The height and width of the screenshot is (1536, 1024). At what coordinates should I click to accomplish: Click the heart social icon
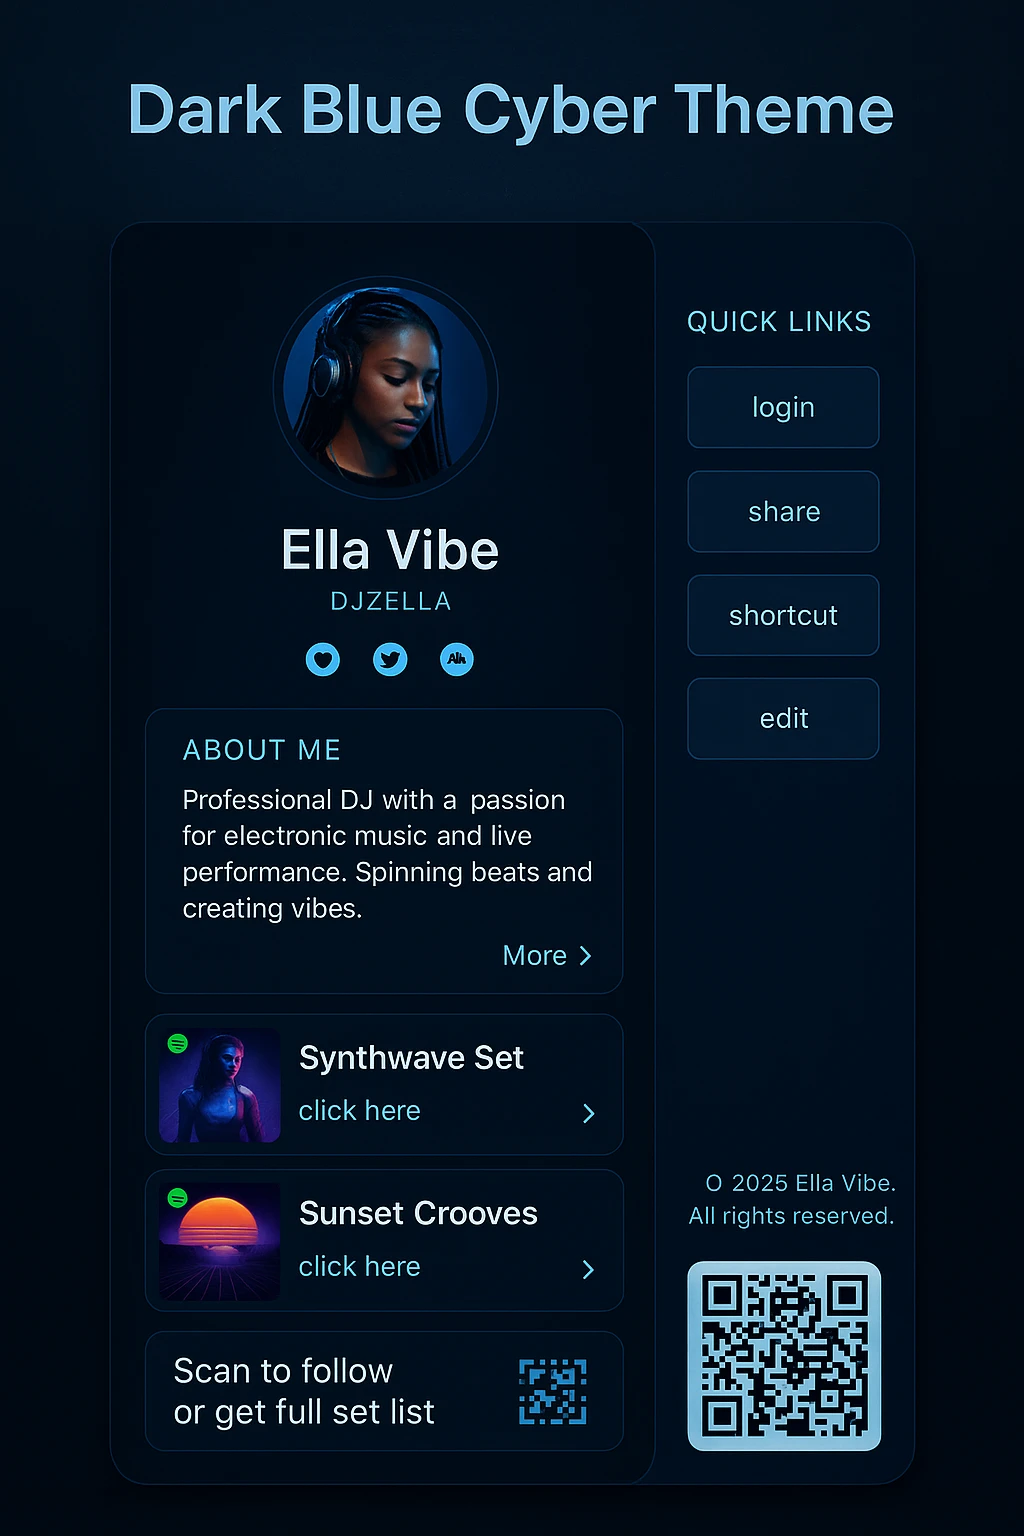323,659
